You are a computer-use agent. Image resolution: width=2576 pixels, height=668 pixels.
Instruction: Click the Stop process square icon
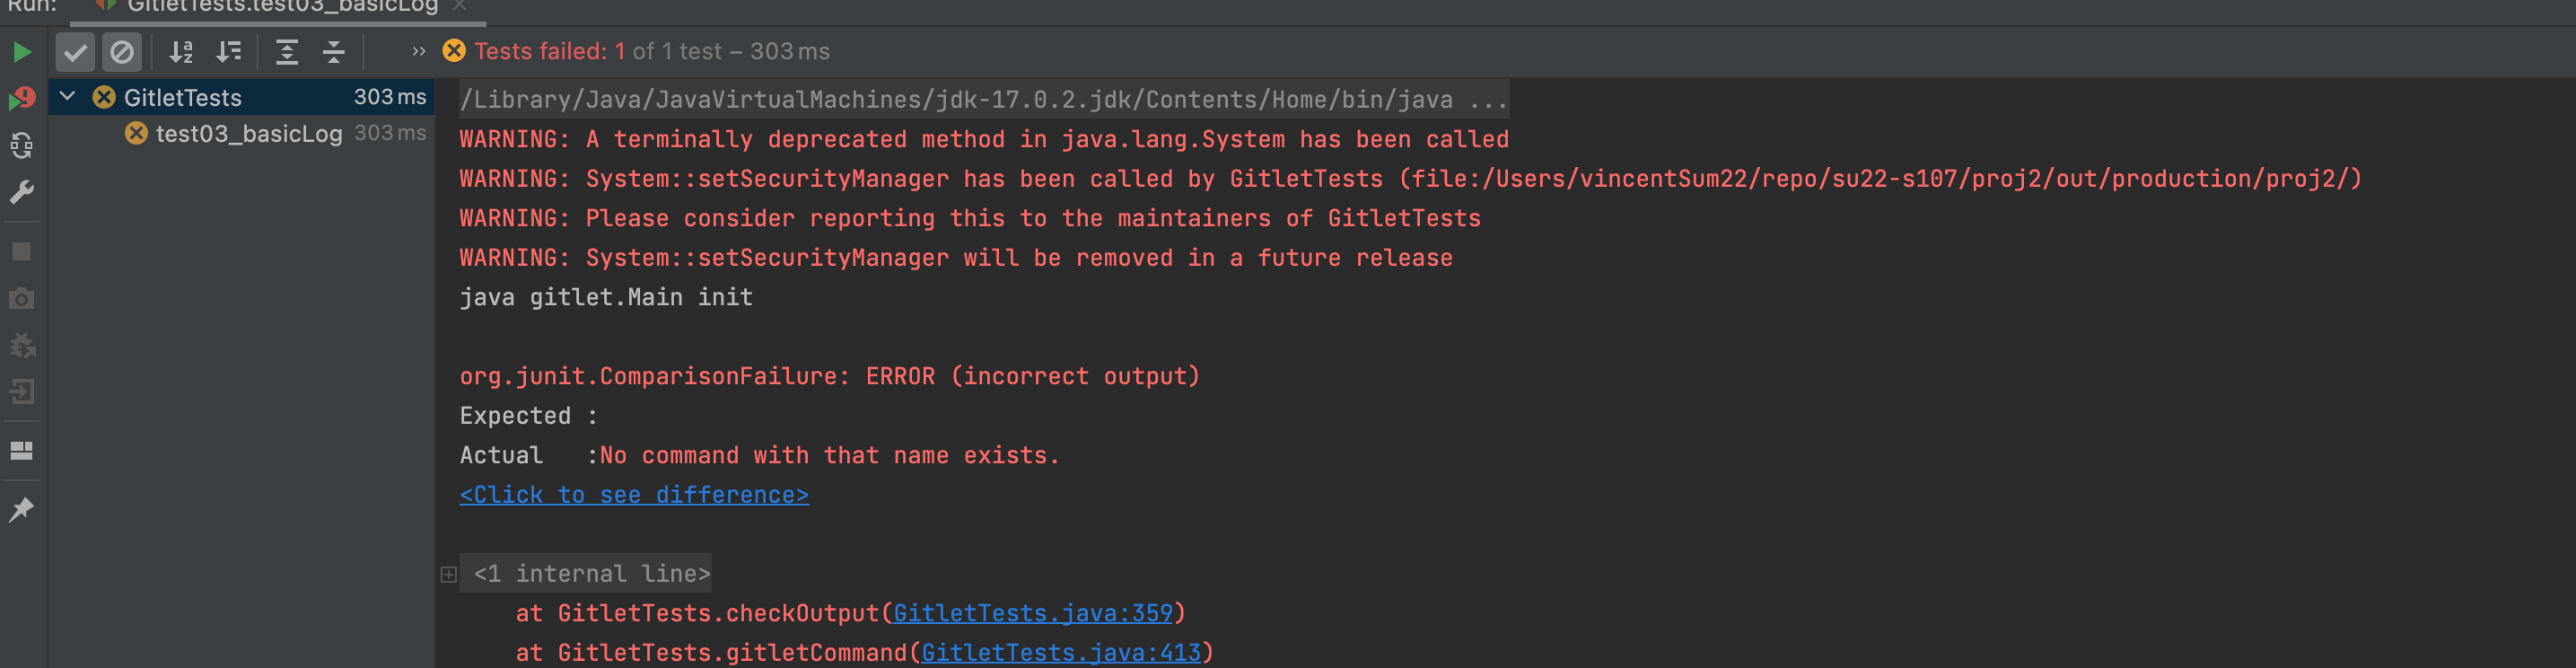click(x=22, y=252)
